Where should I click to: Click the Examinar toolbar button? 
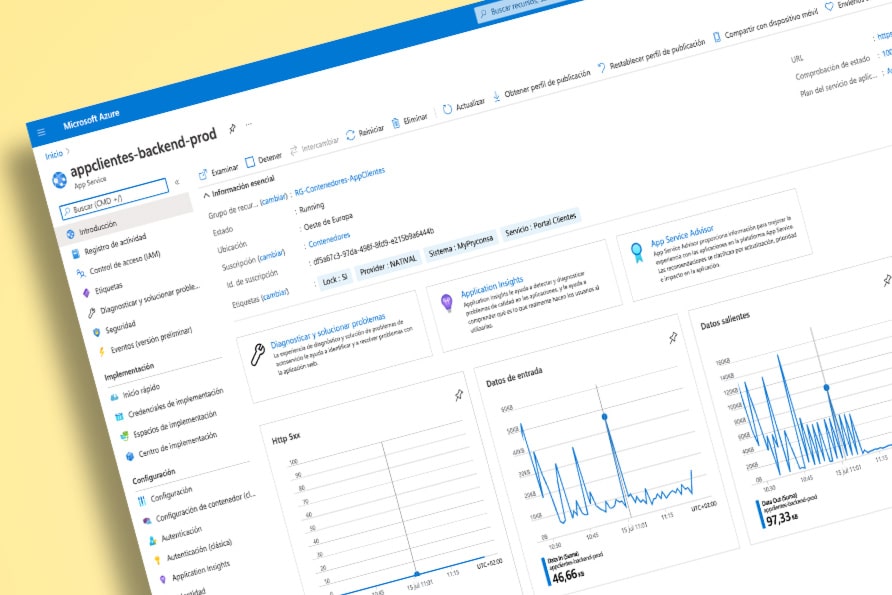(218, 171)
